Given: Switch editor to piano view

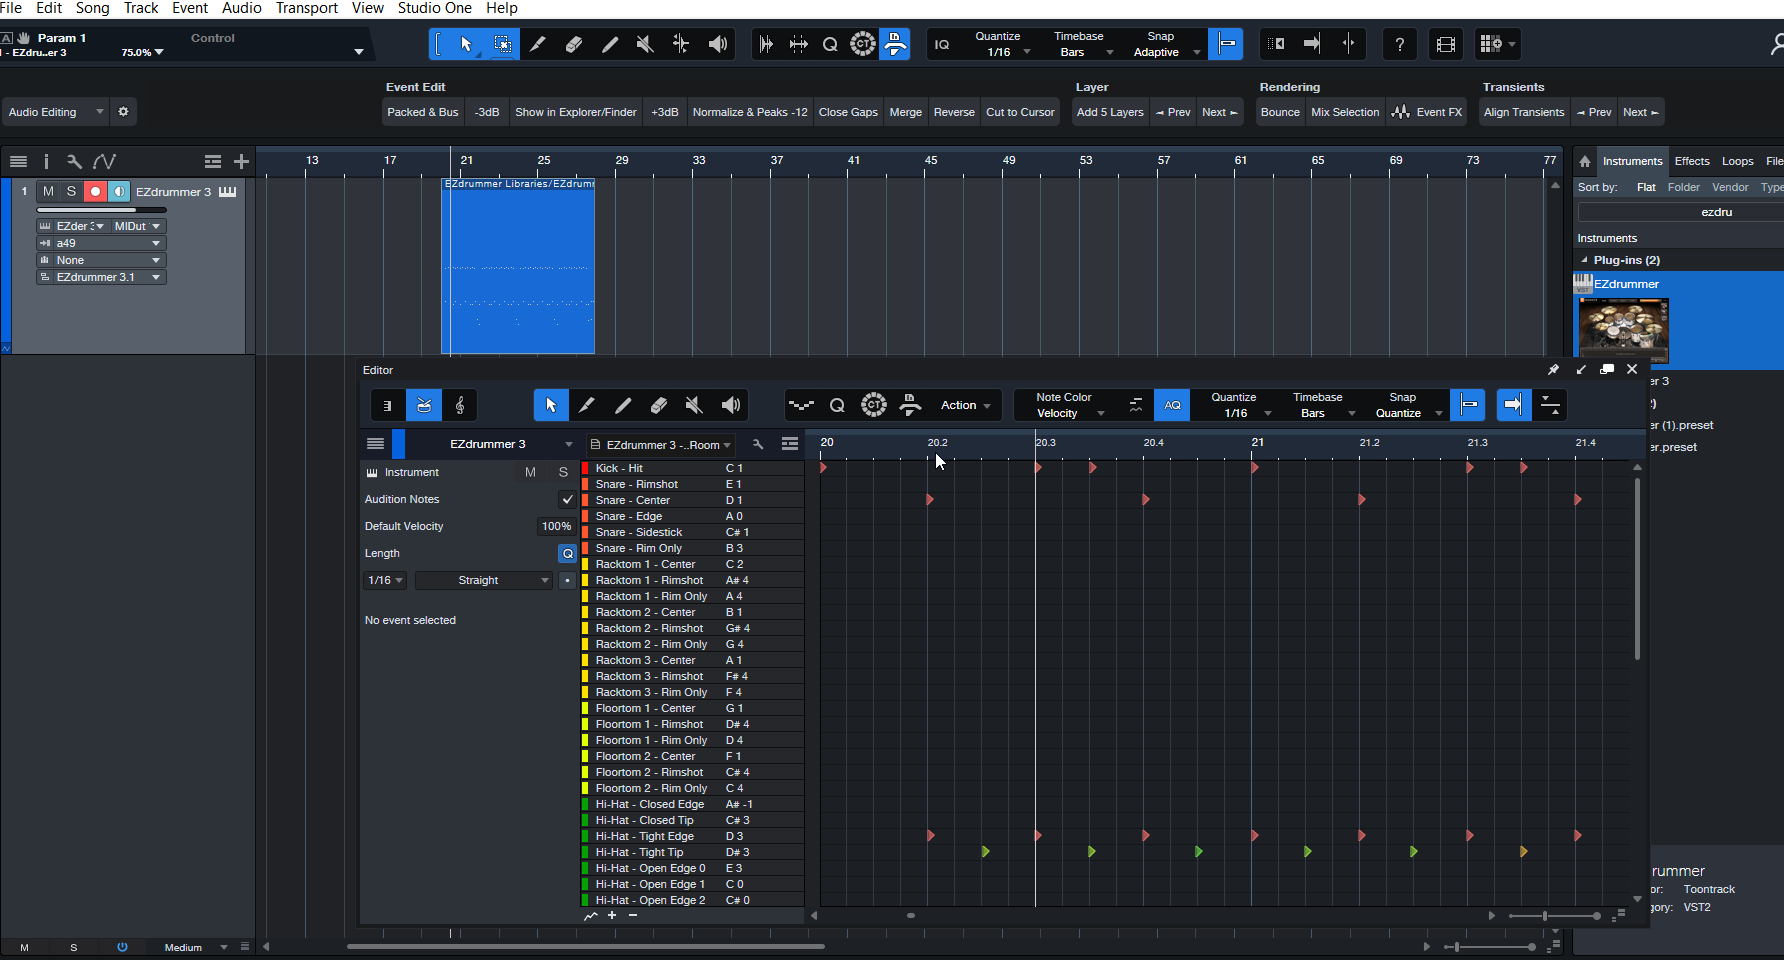Looking at the screenshot, I should (x=388, y=405).
